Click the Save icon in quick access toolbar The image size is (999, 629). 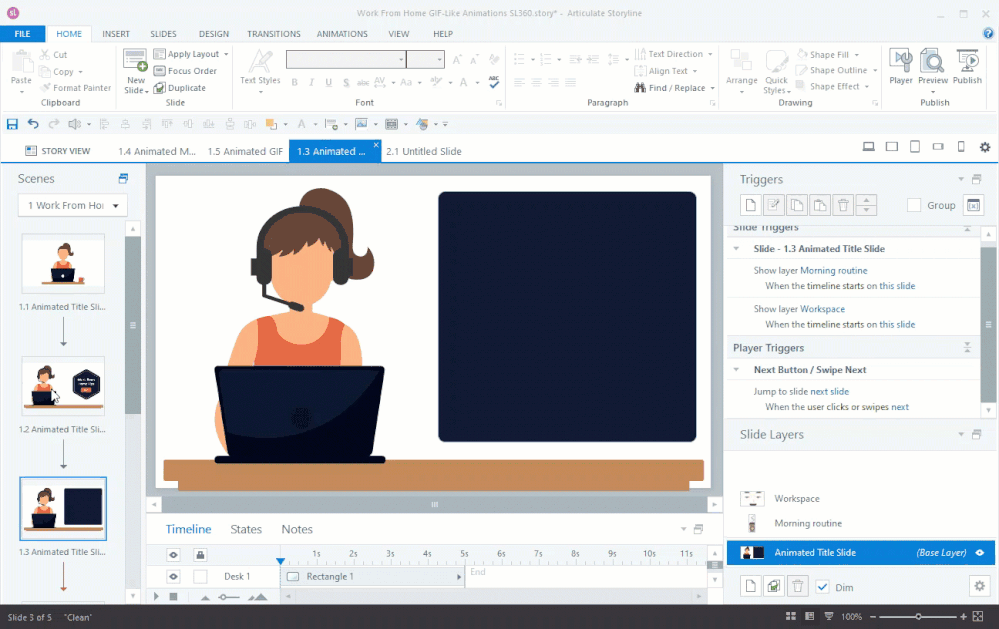tap(12, 124)
